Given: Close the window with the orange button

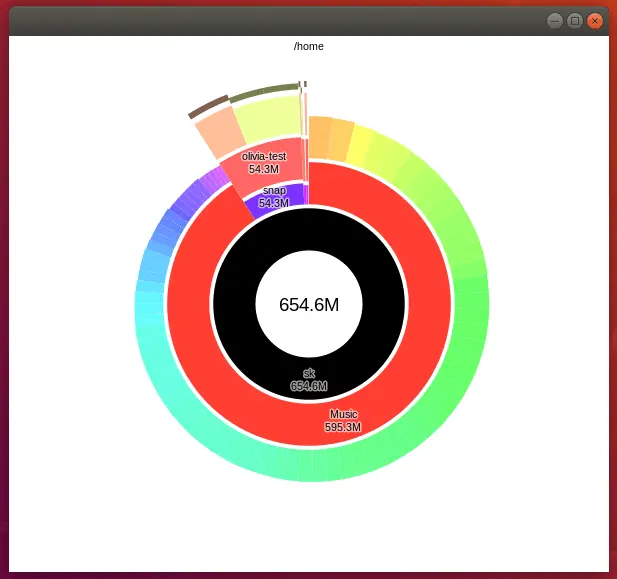Looking at the screenshot, I should click(x=595, y=21).
